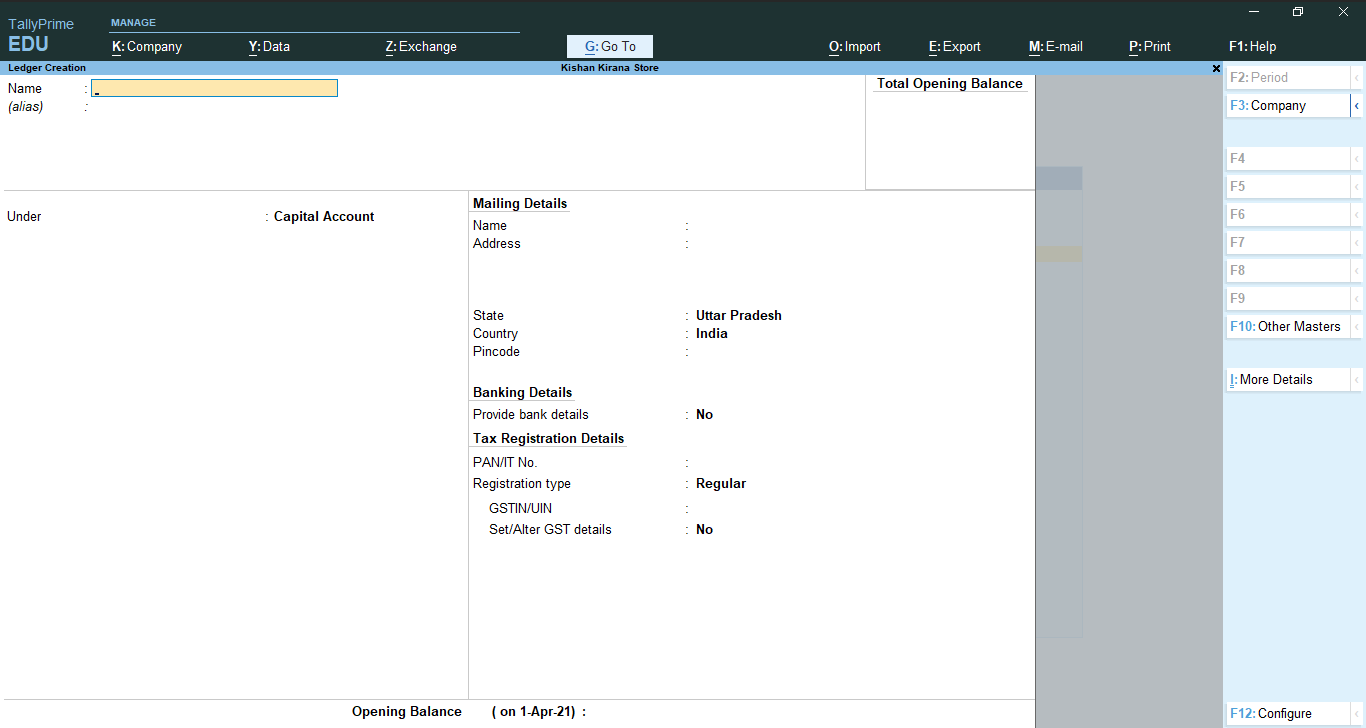Click Total Opening Balance heading
Image resolution: width=1366 pixels, height=728 pixels.
[x=950, y=84]
